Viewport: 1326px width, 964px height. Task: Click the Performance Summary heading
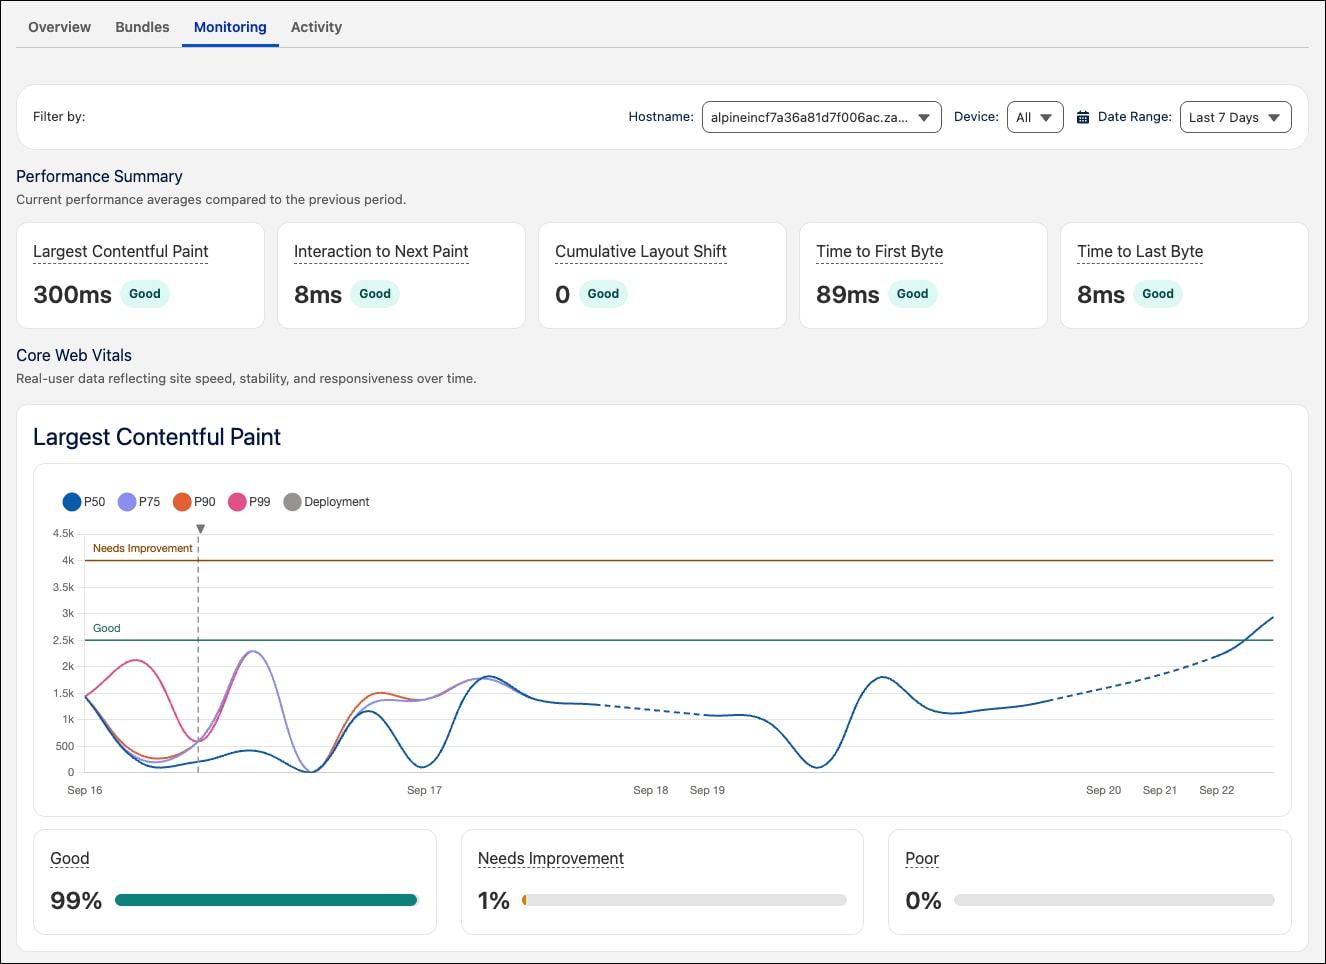pyautogui.click(x=99, y=176)
